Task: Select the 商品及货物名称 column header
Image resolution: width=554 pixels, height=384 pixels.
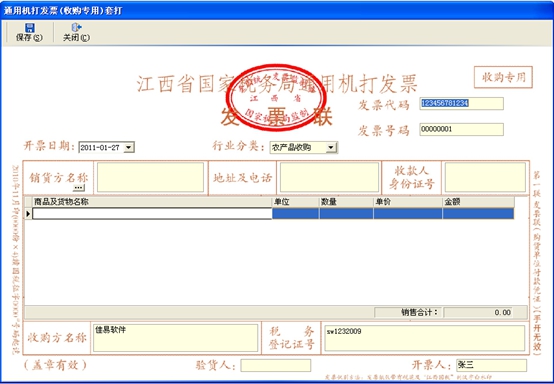Action: tap(152, 202)
